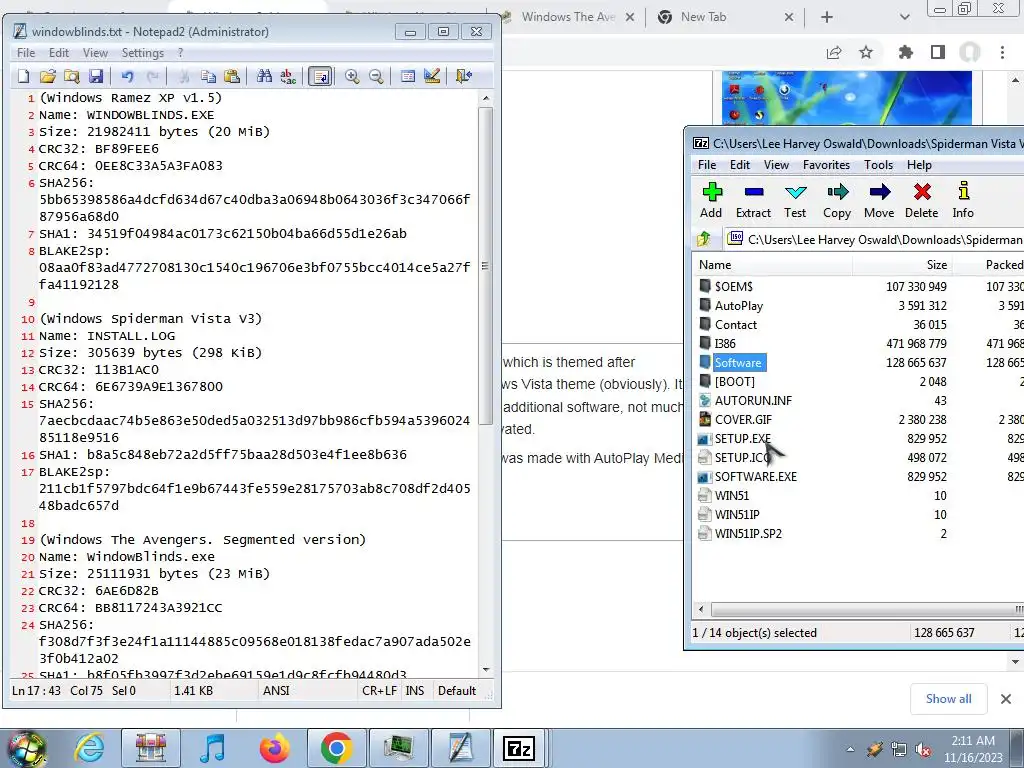Show hidden tray icons arrow
This screenshot has height=768, width=1024.
point(850,749)
